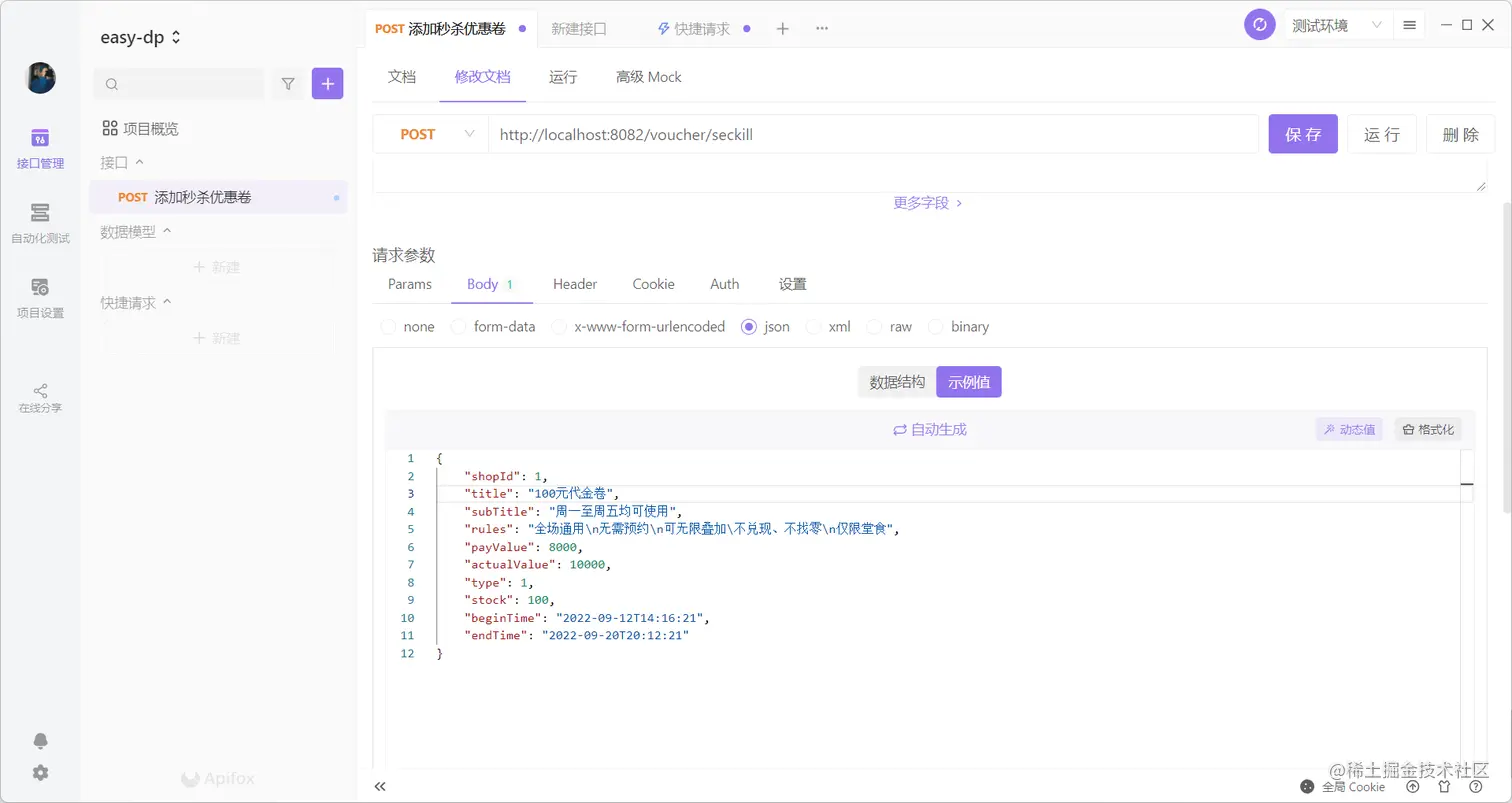Click the request URL input field
Image resolution: width=1512 pixels, height=803 pixels.
[873, 134]
